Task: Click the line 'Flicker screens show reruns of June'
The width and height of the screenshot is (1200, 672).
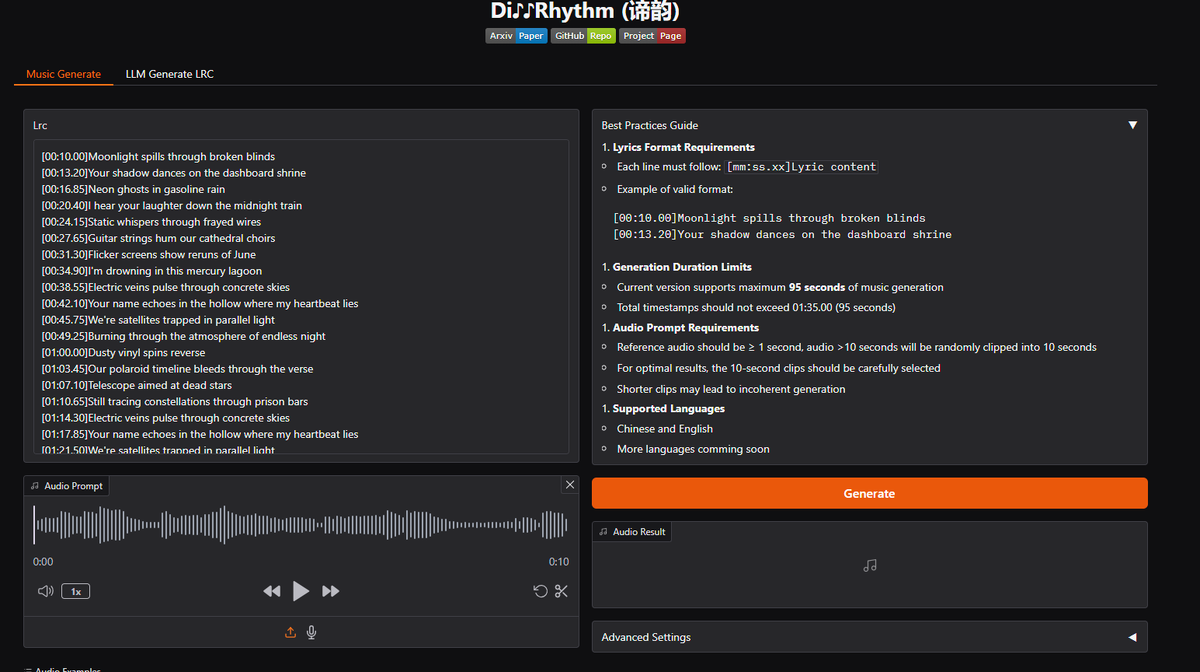Action: coord(149,255)
